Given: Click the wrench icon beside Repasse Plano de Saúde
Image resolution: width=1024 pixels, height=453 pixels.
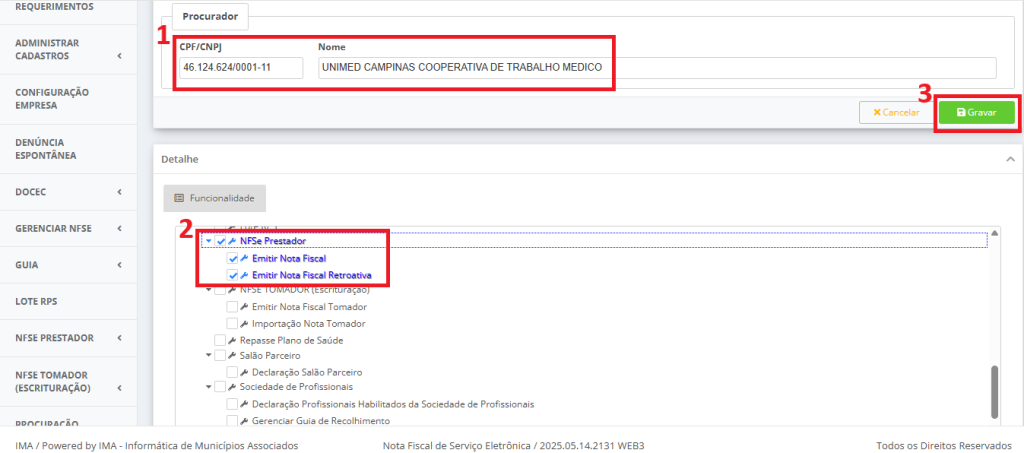Looking at the screenshot, I should click(x=232, y=340).
